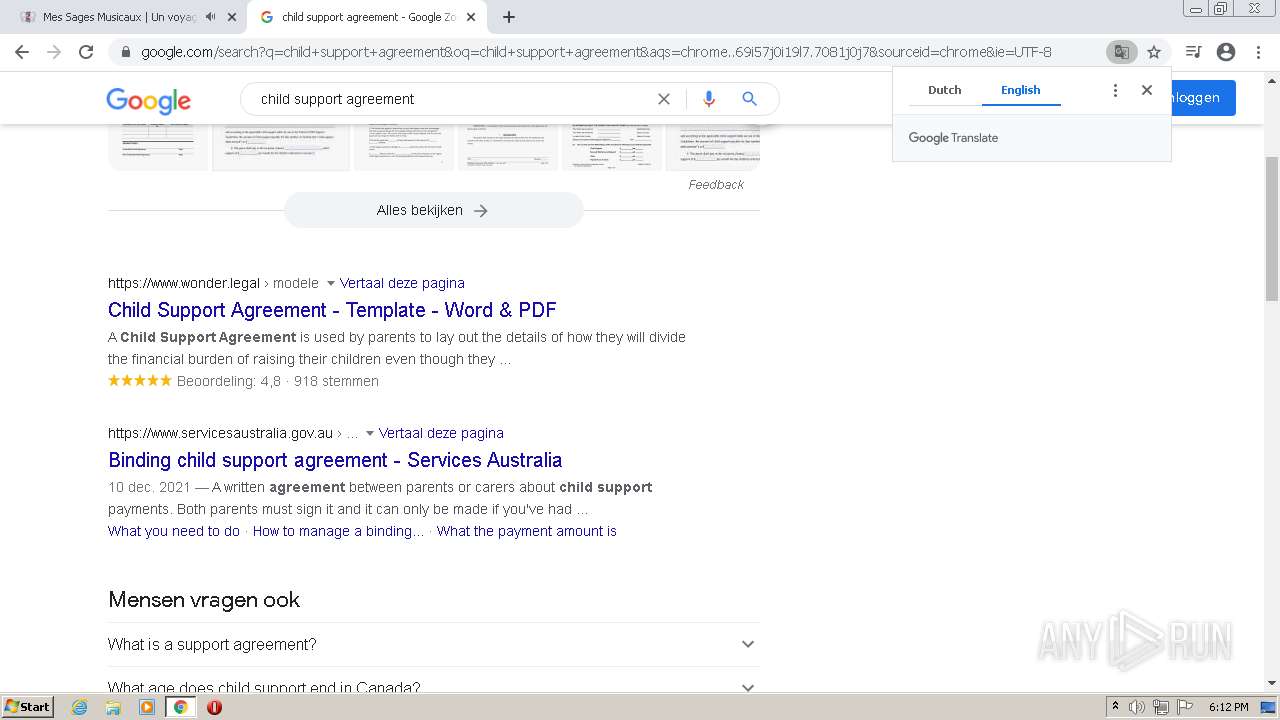Click Vertaal deze pagina for servicesaustralia.gov.au

[x=441, y=433]
